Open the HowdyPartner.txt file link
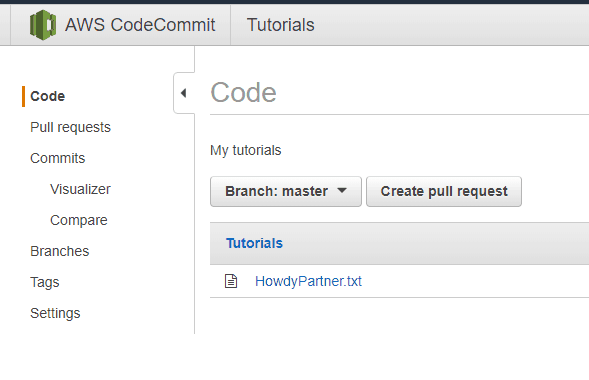 (x=308, y=281)
